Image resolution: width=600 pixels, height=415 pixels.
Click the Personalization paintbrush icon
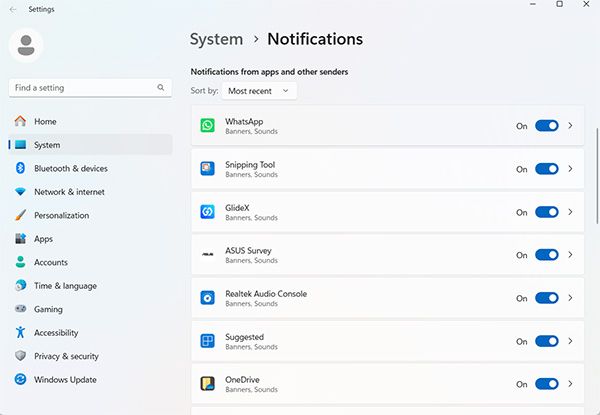(20, 215)
